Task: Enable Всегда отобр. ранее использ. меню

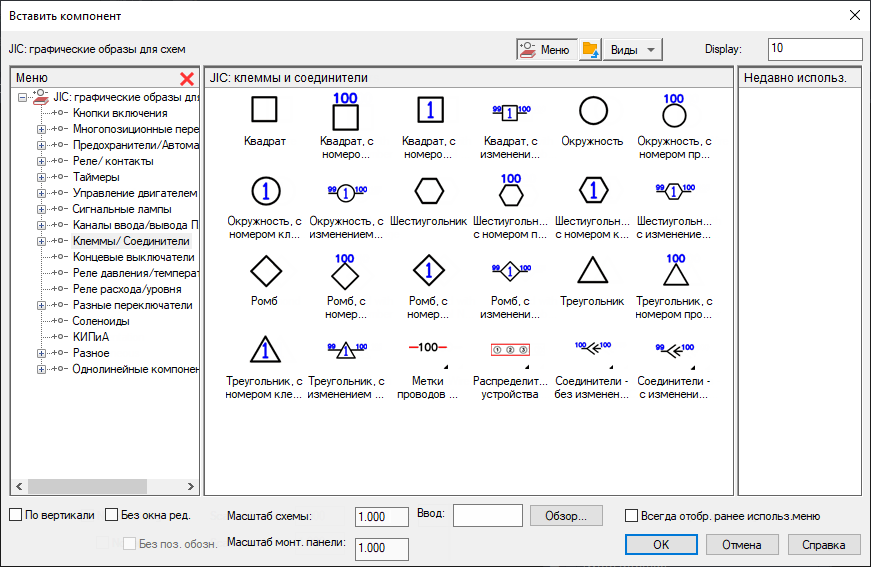Action: pos(632,516)
